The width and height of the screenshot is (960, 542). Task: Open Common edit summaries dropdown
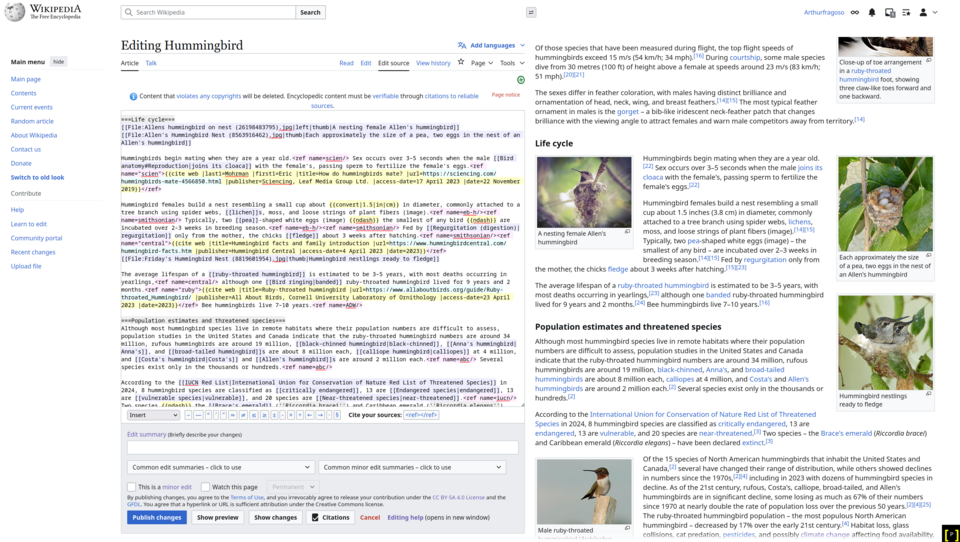pyautogui.click(x=219, y=467)
